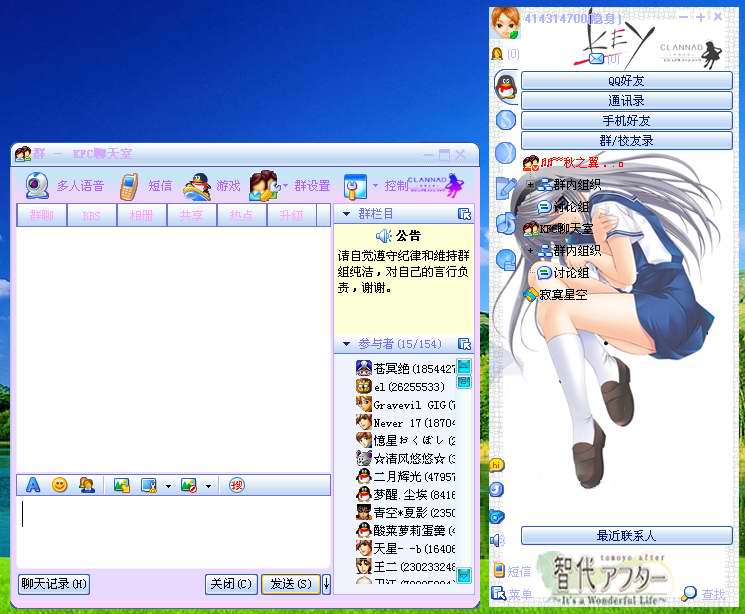Switch to the 相册 album tab
This screenshot has width=745, height=614.
point(142,215)
